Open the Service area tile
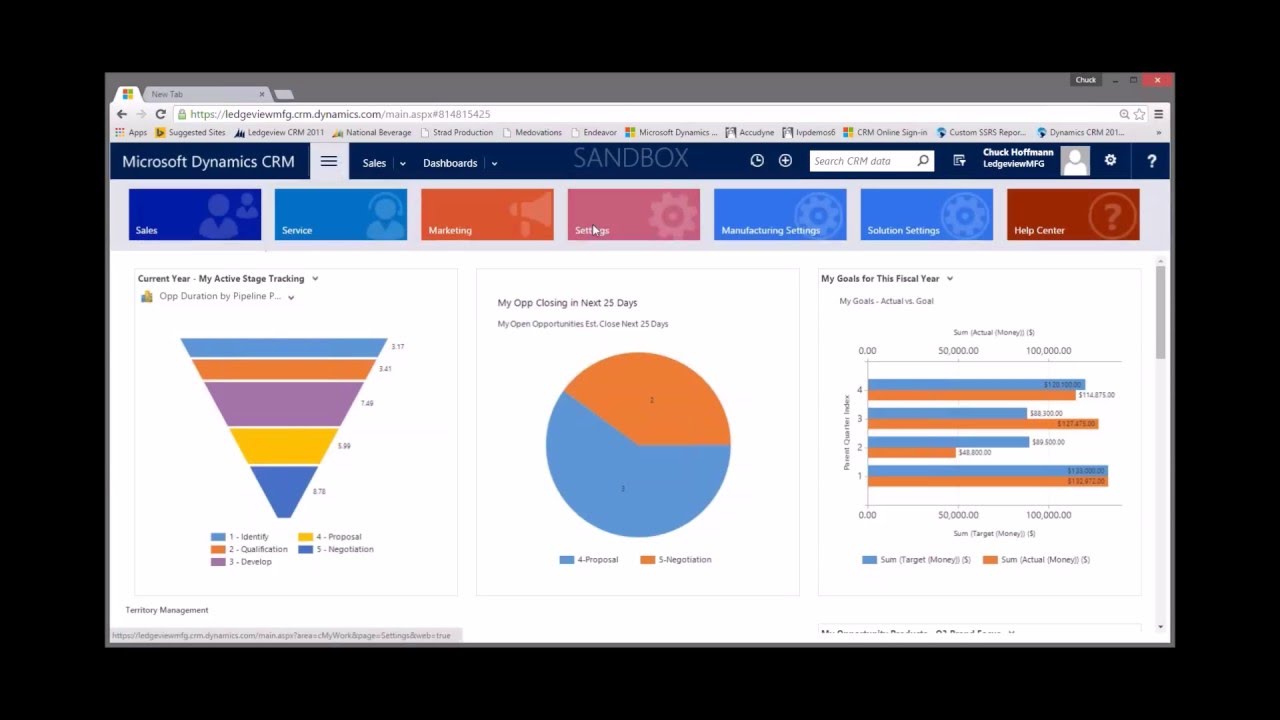The height and width of the screenshot is (720, 1280). 341,214
